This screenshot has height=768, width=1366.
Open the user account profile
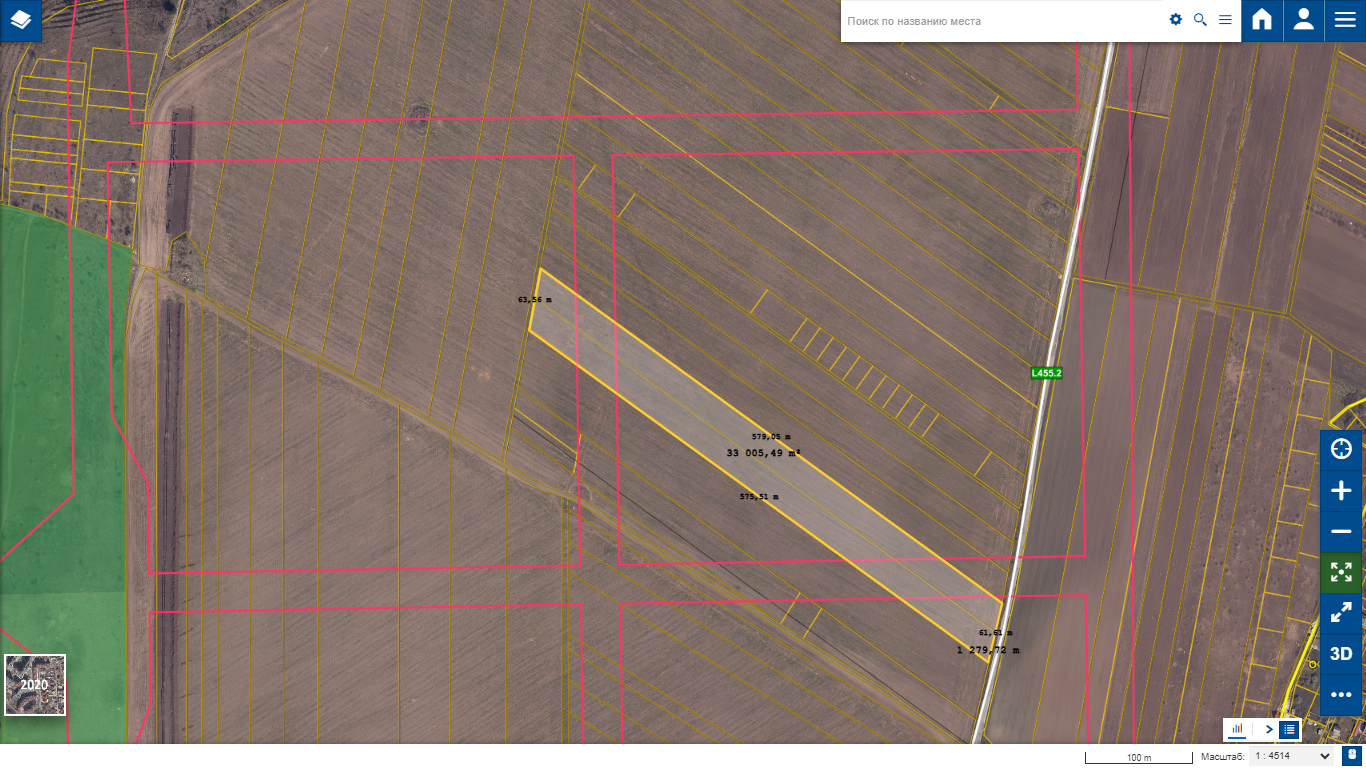1303,20
